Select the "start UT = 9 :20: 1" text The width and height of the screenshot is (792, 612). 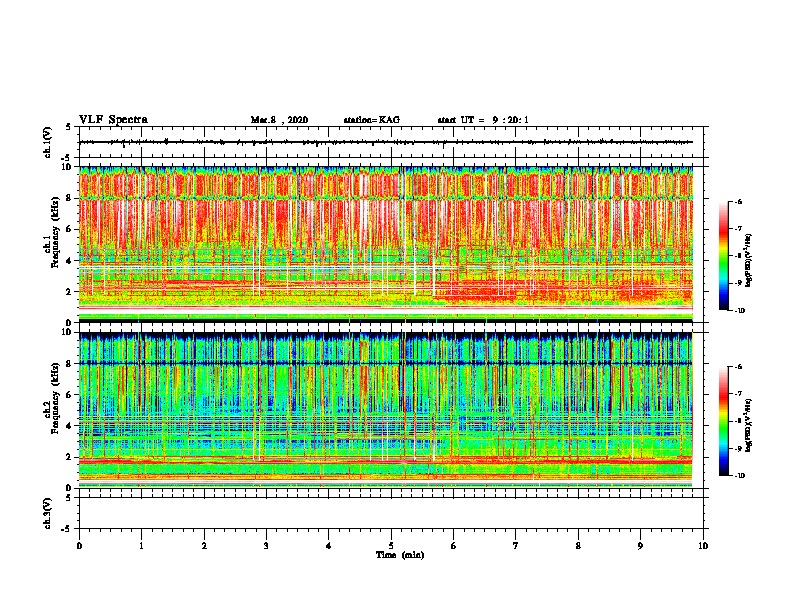(x=483, y=120)
